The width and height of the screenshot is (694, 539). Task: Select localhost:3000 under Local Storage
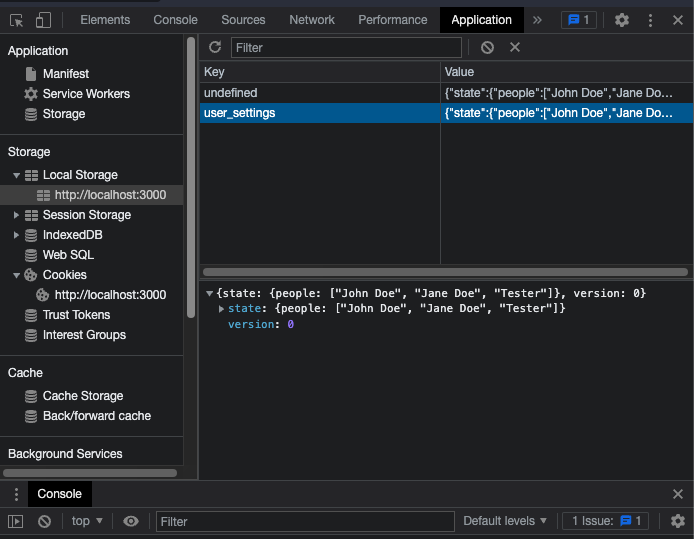tap(110, 195)
